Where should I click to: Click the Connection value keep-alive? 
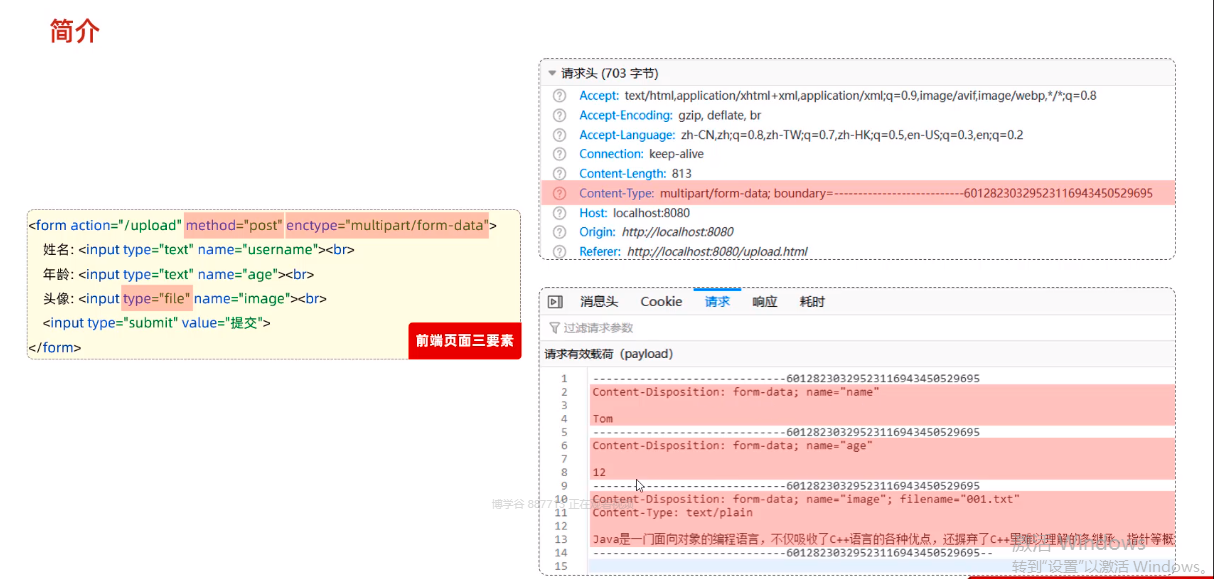676,154
